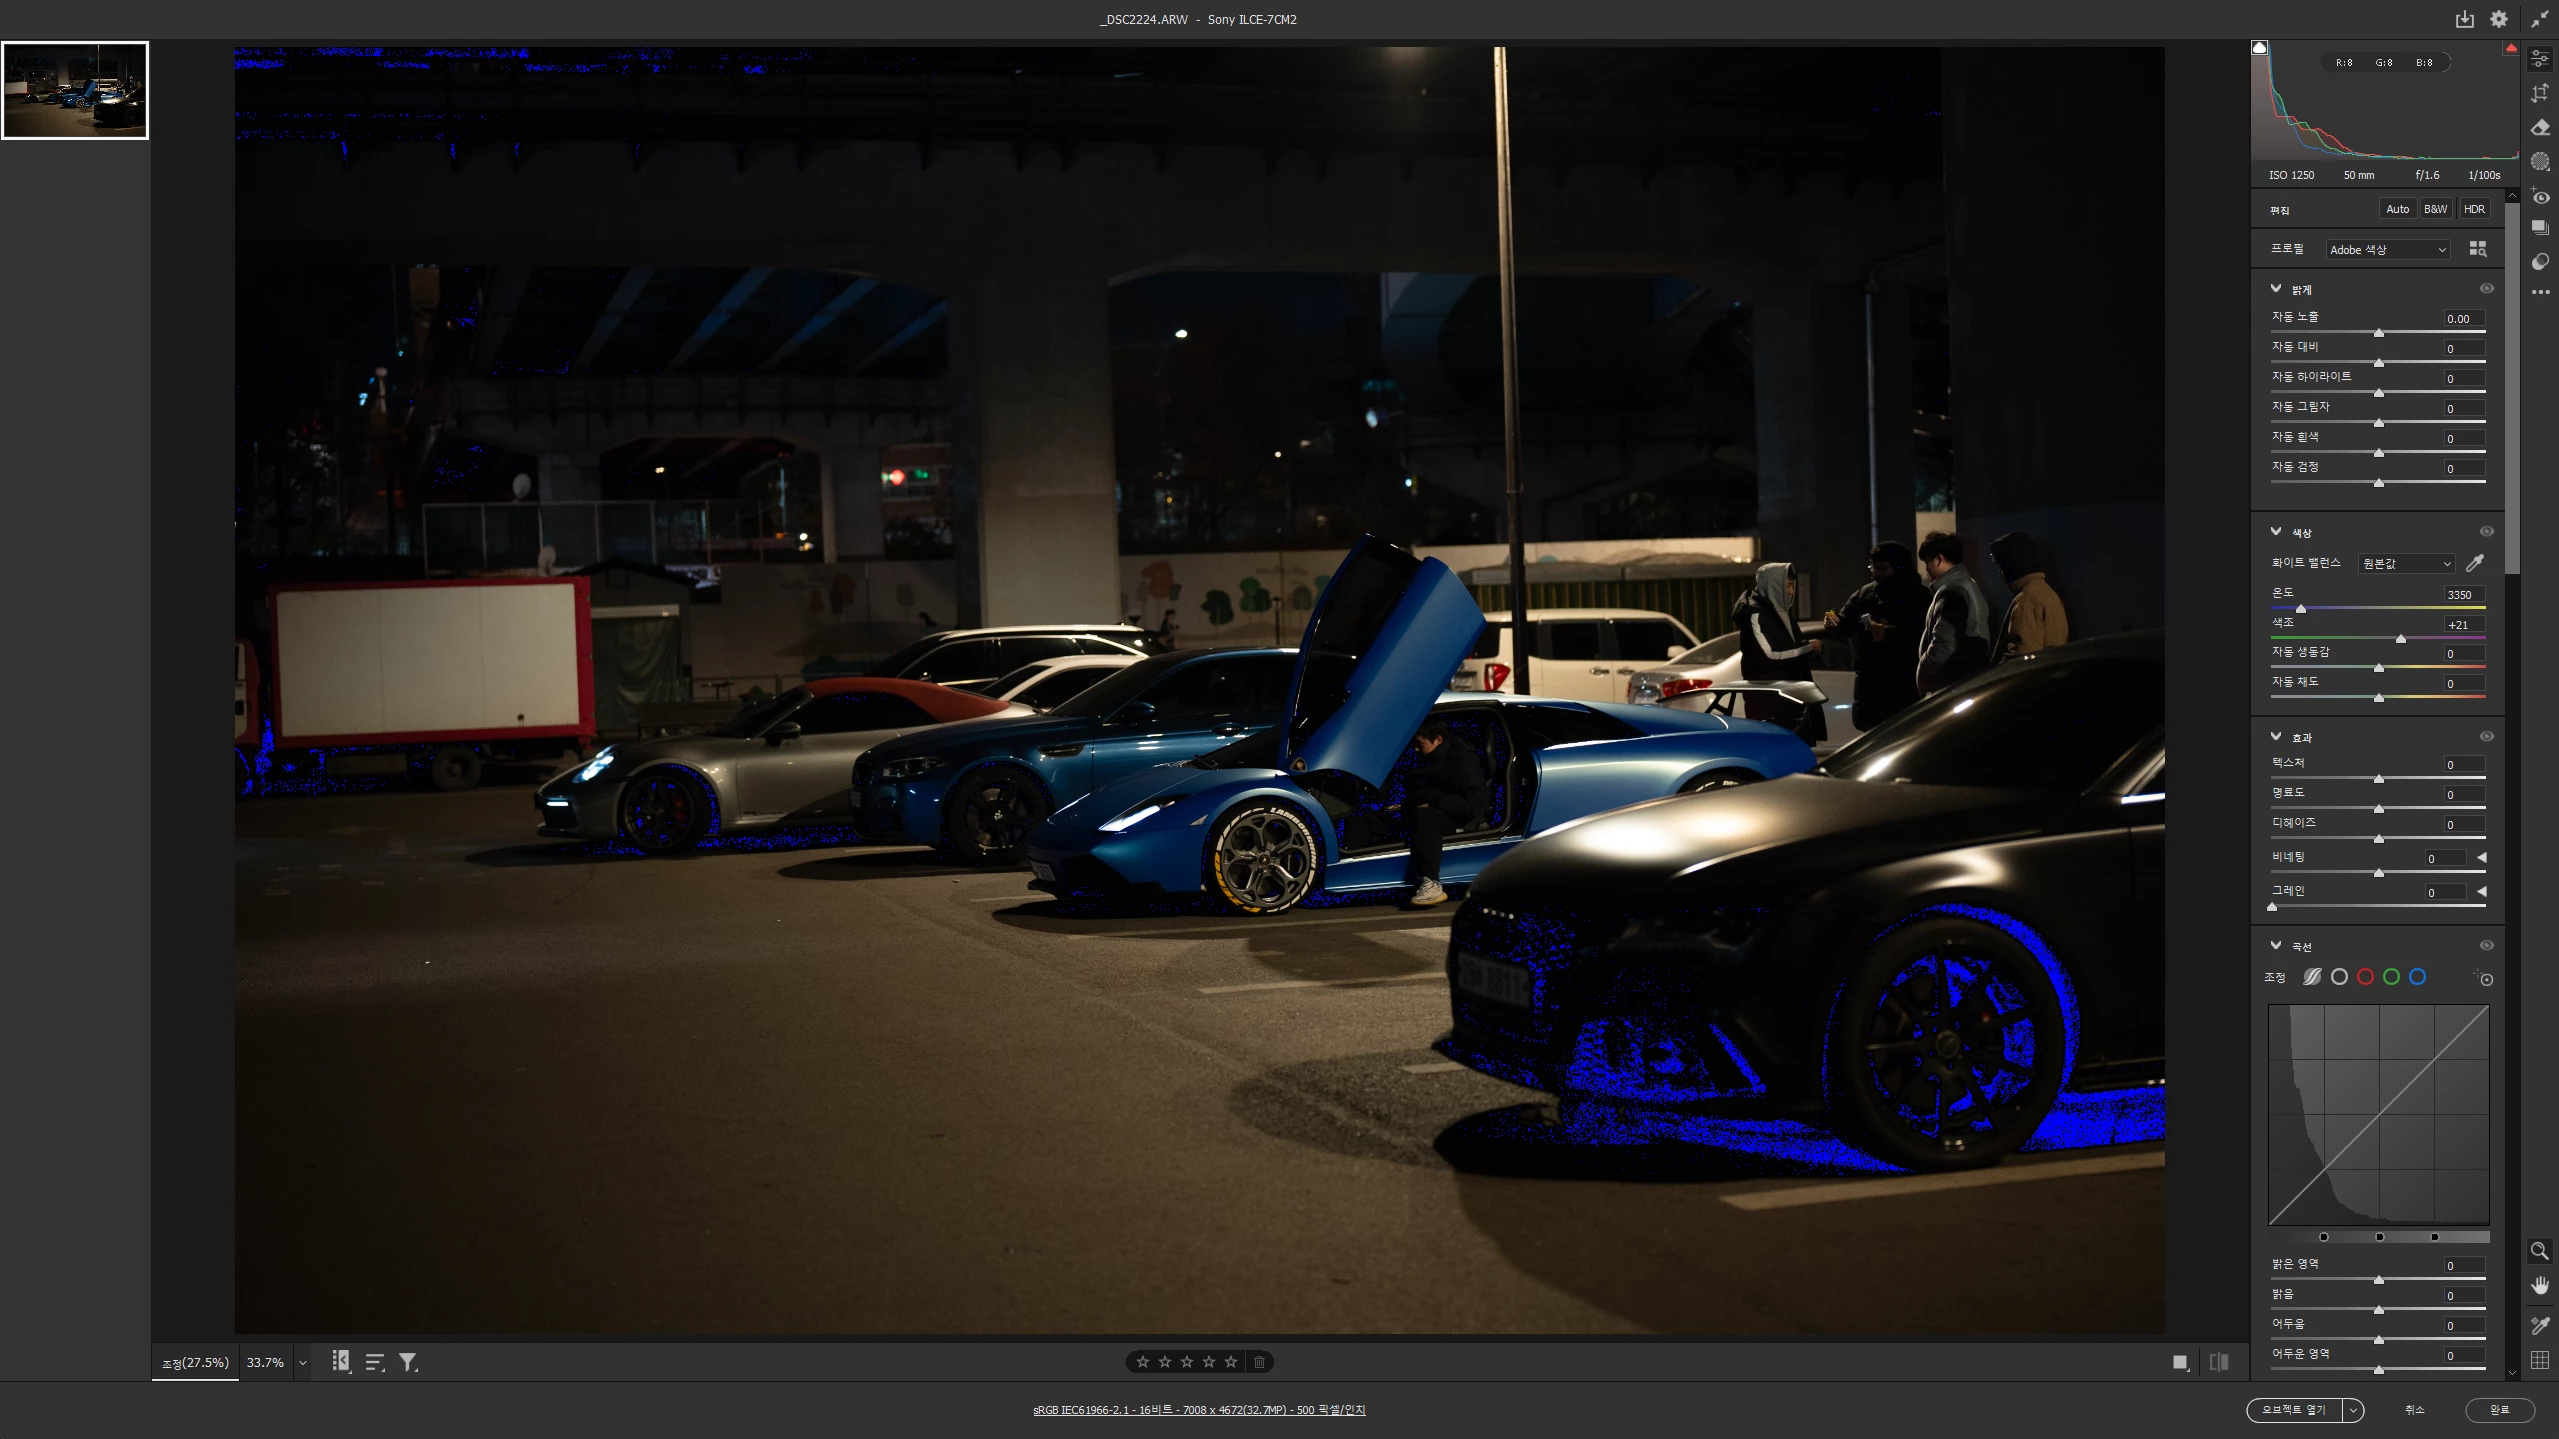
Task: Hide the 밝게 panel edits
Action: click(x=2486, y=289)
